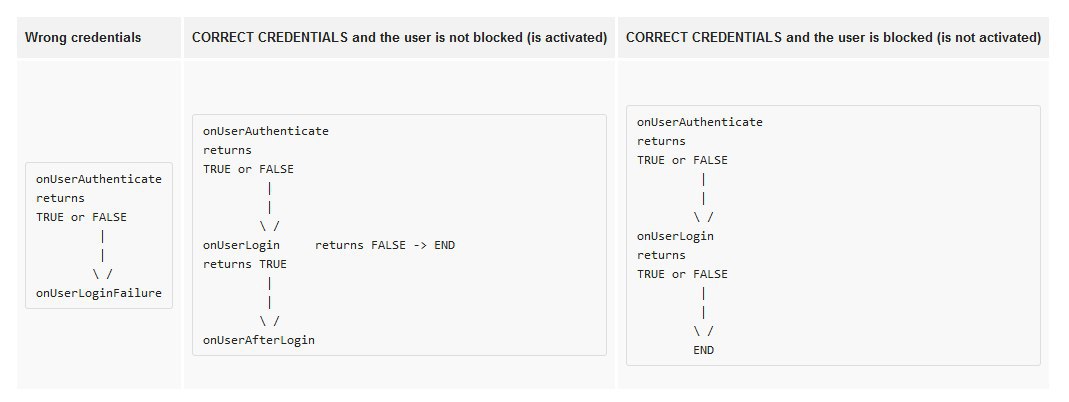Image resolution: width=1069 pixels, height=402 pixels.
Task: Click the arrow above onUserLoginFailure
Action: tap(103, 274)
